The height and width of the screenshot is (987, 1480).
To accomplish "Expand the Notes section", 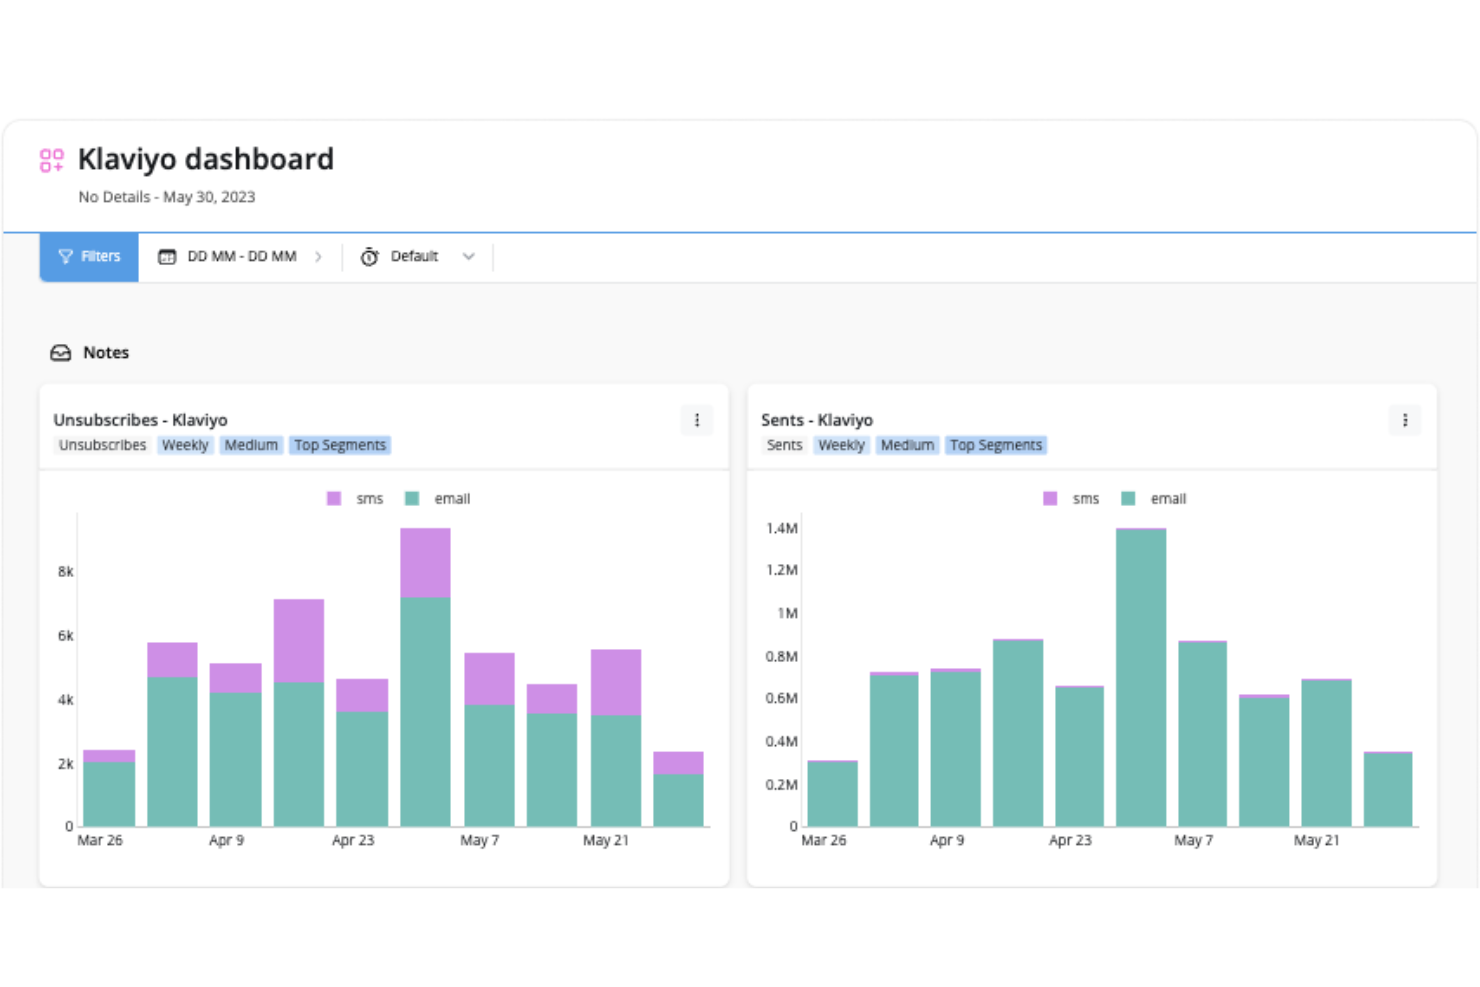I will coord(106,352).
